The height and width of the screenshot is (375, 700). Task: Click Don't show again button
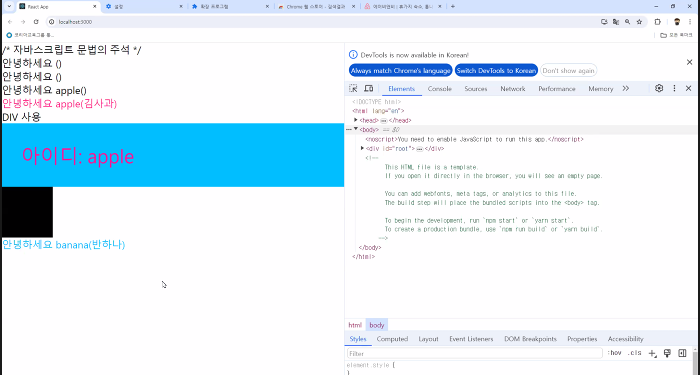pyautogui.click(x=568, y=71)
